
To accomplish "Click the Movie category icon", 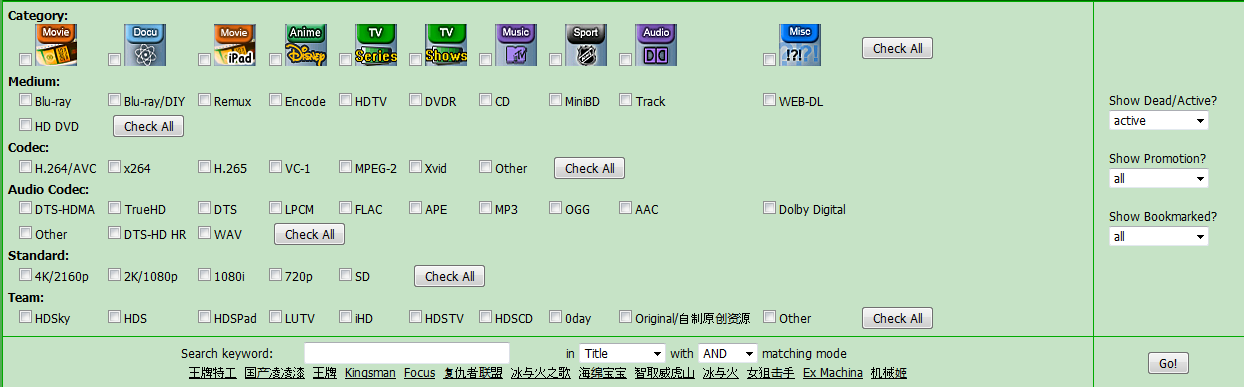I will [56, 45].
